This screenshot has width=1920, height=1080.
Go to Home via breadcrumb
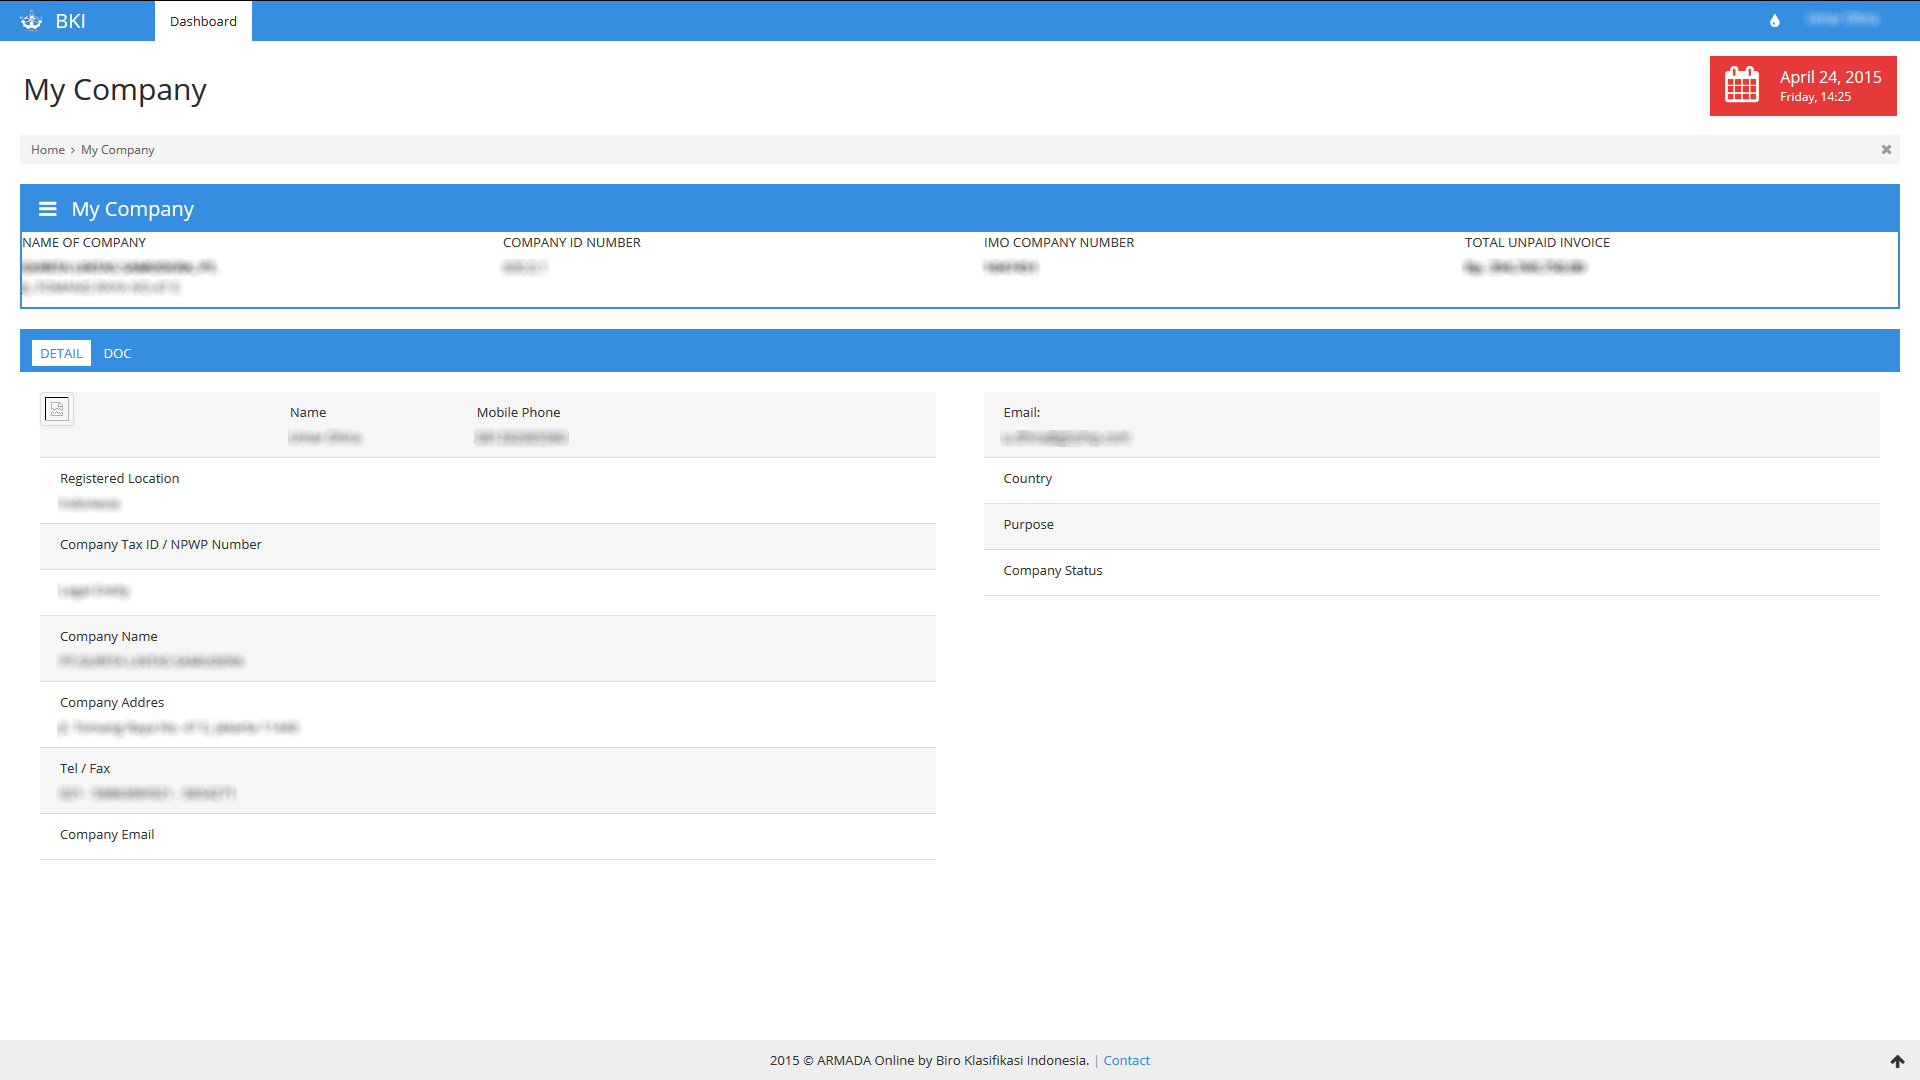click(x=47, y=150)
